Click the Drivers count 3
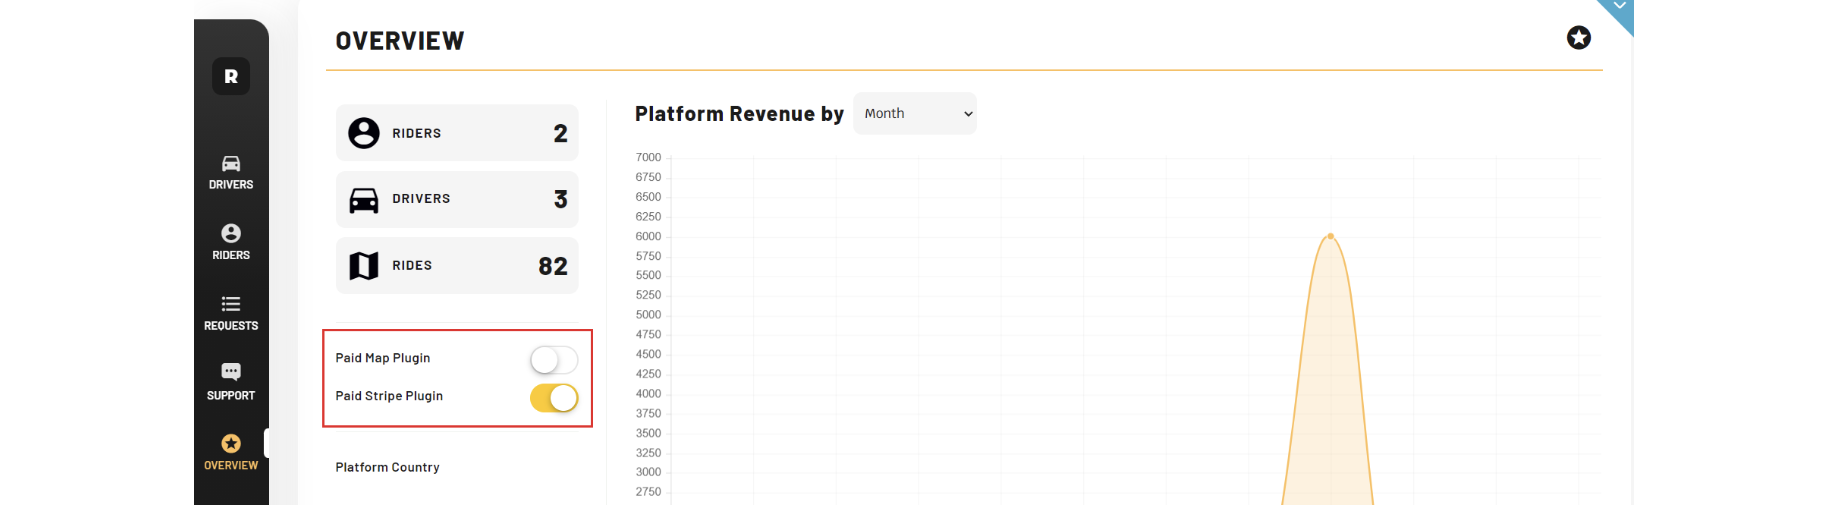This screenshot has height=516, width=1830. [561, 200]
